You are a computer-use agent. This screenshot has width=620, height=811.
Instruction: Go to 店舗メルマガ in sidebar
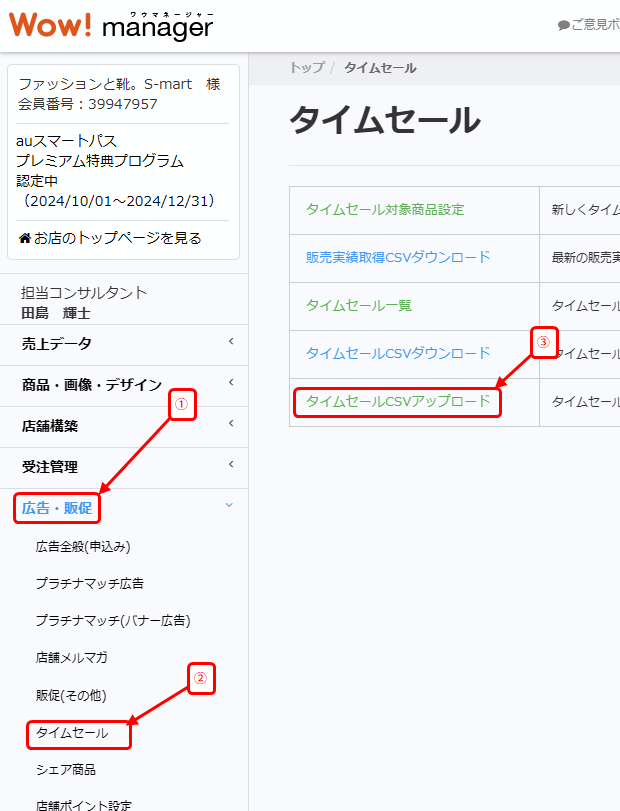tap(71, 657)
